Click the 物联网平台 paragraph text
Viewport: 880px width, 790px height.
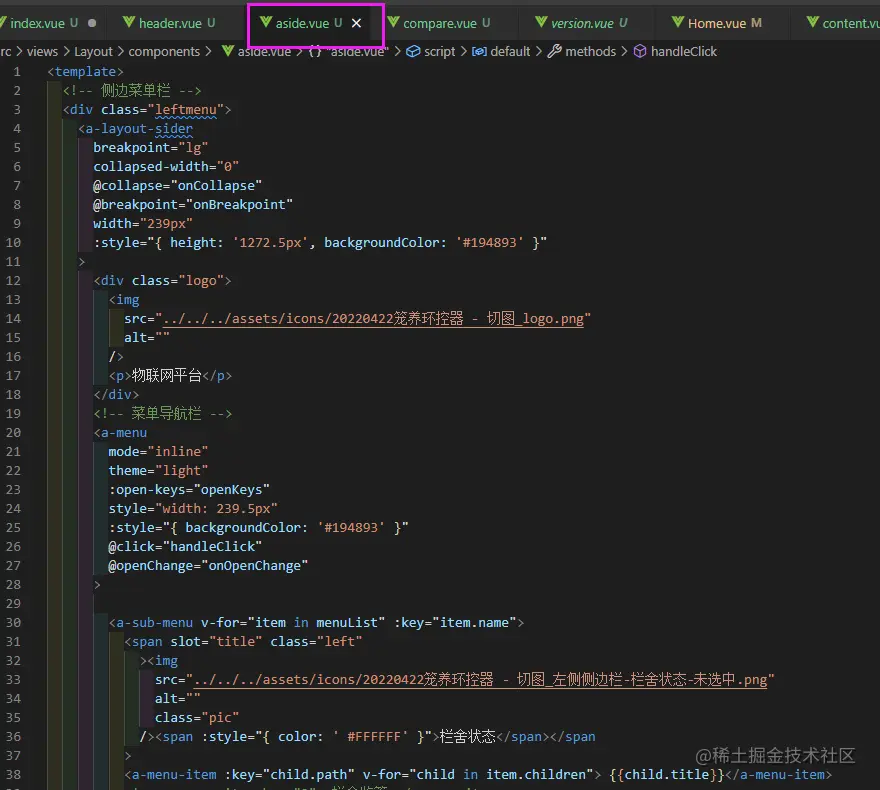pyautogui.click(x=167, y=375)
